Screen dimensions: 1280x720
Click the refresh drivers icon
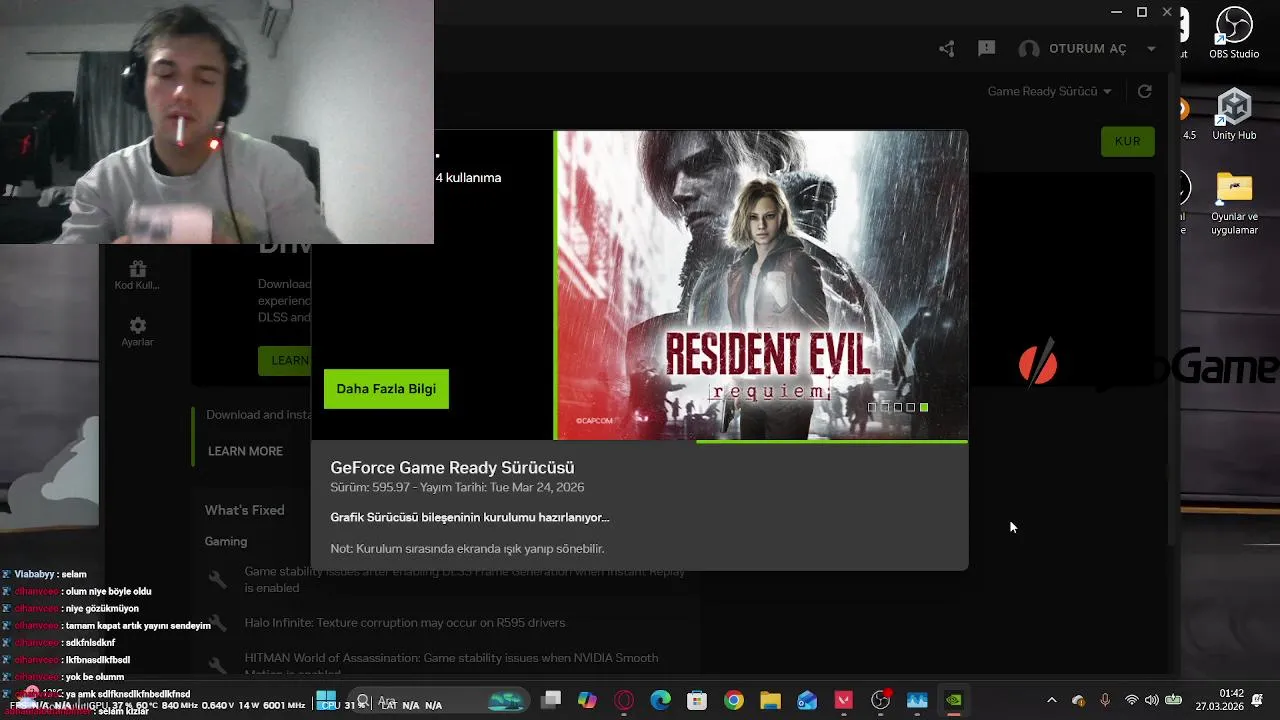pyautogui.click(x=1145, y=91)
